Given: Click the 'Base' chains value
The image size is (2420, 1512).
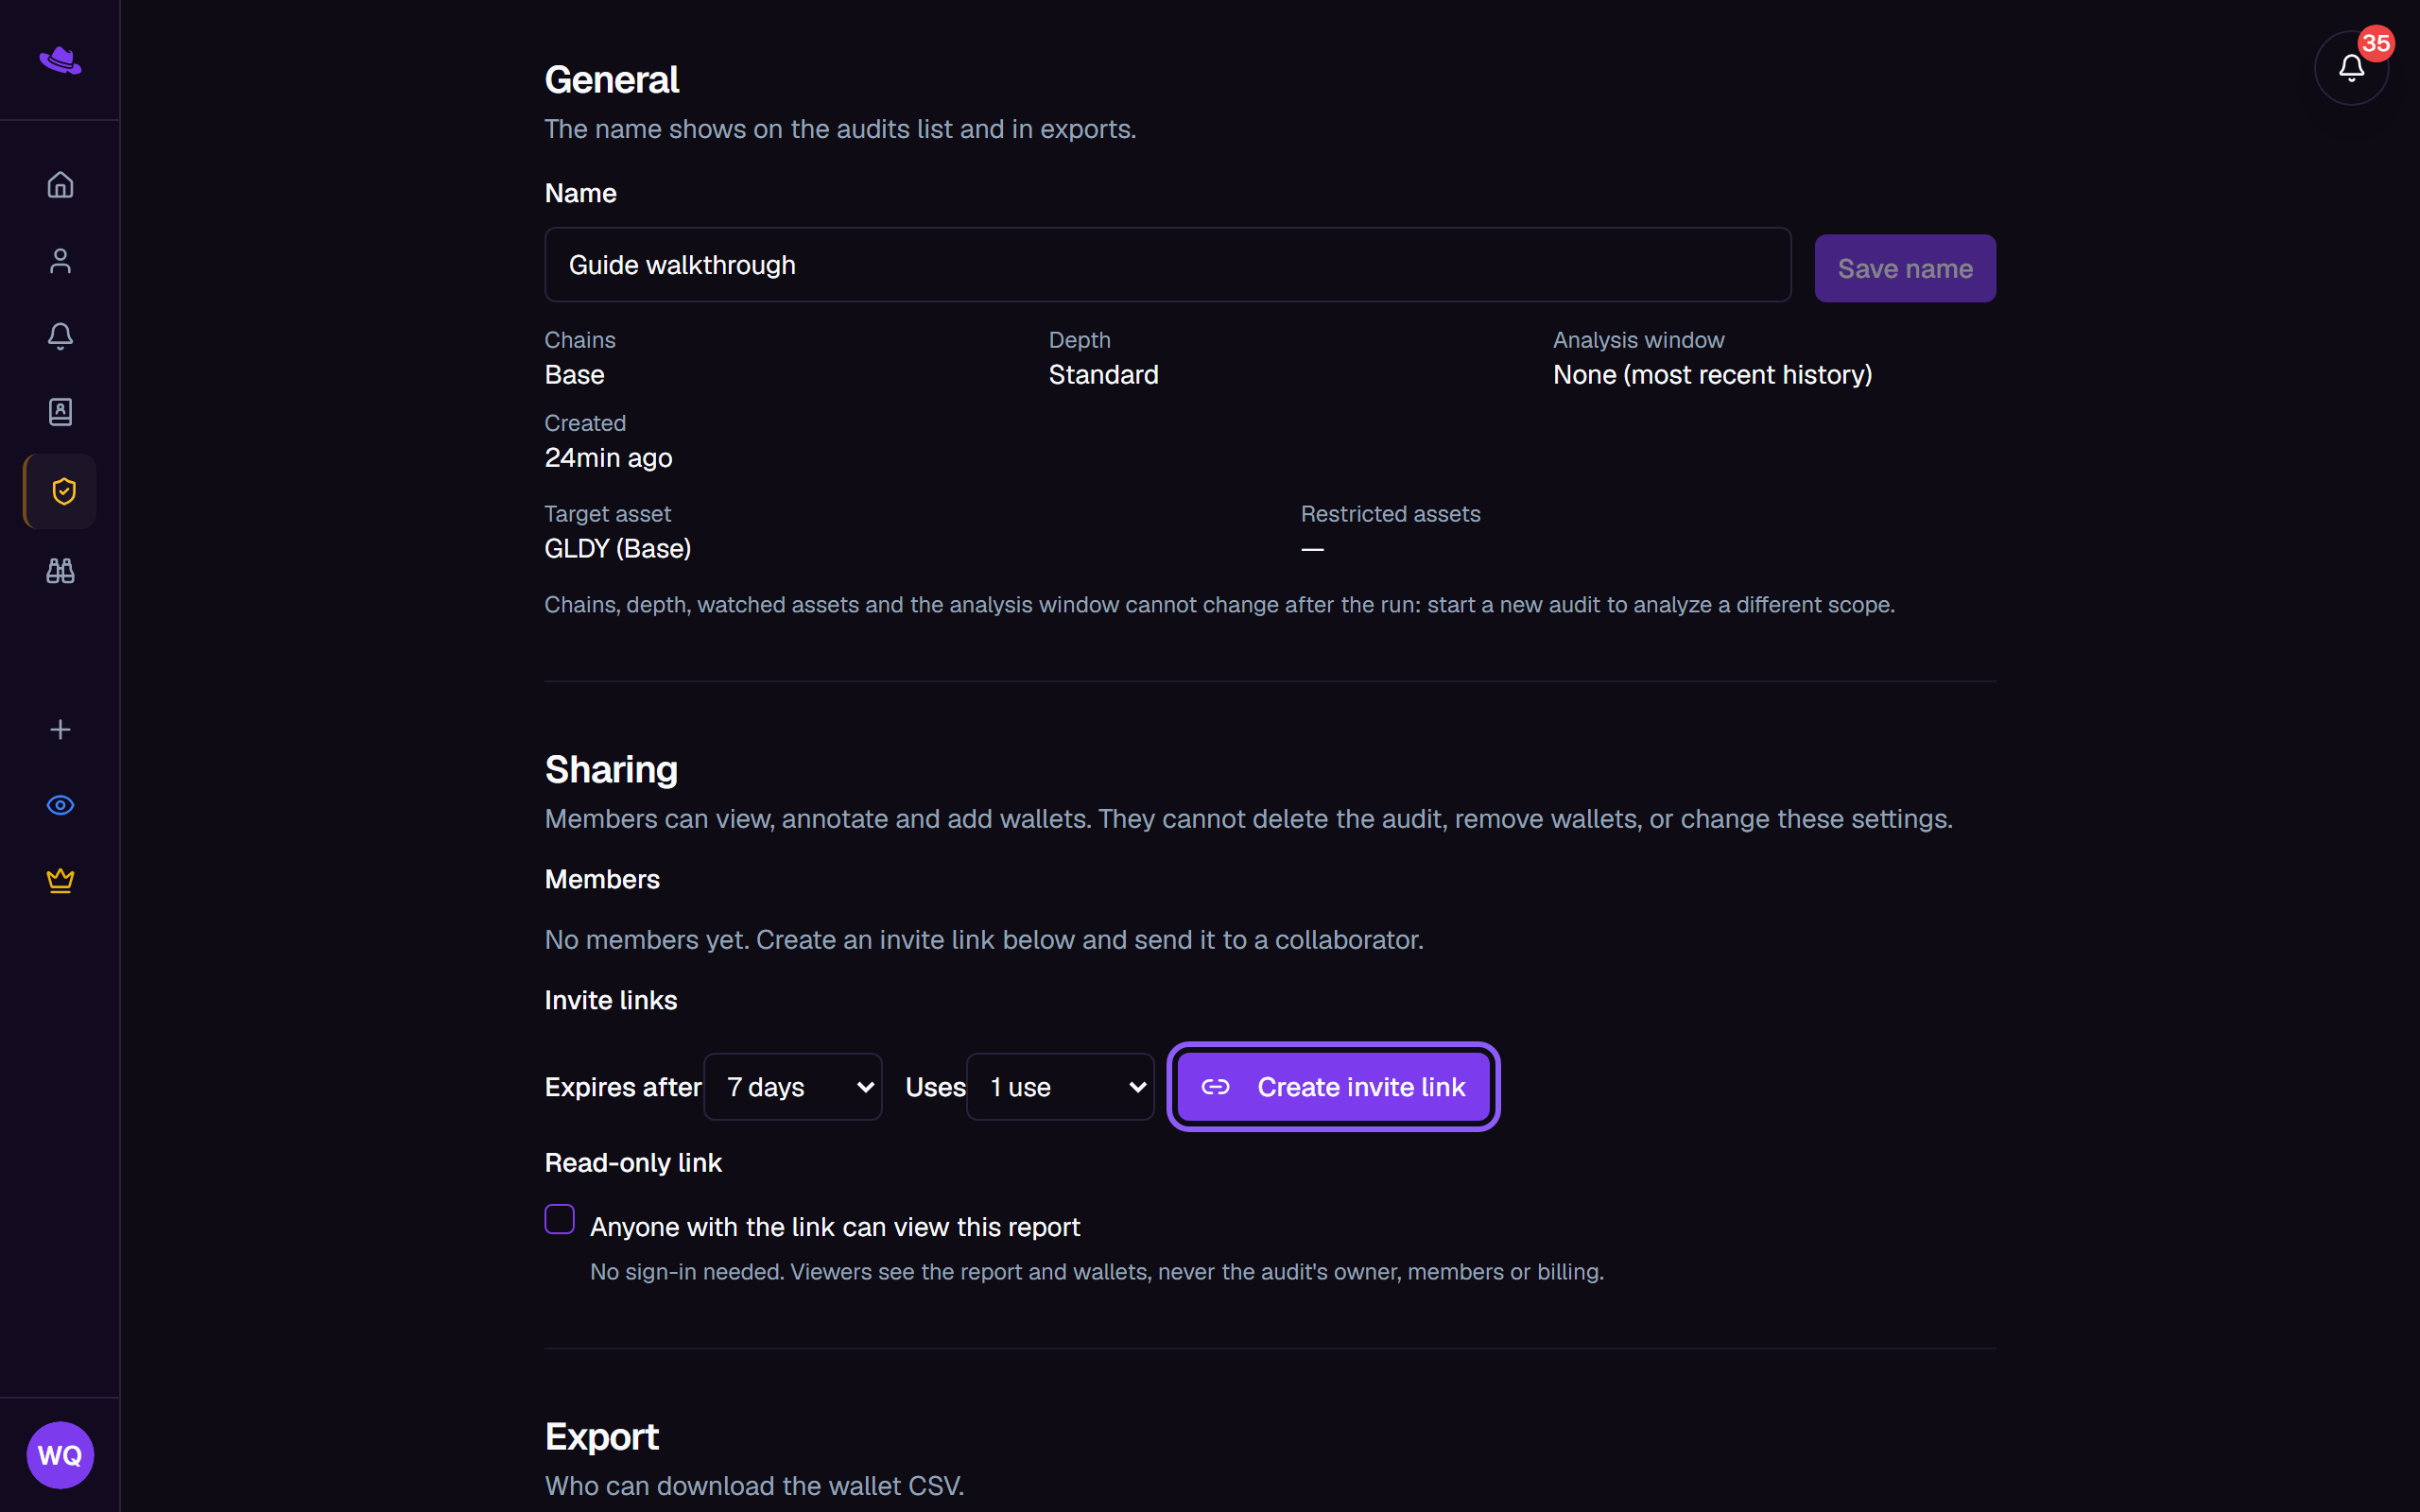Looking at the screenshot, I should coord(574,375).
